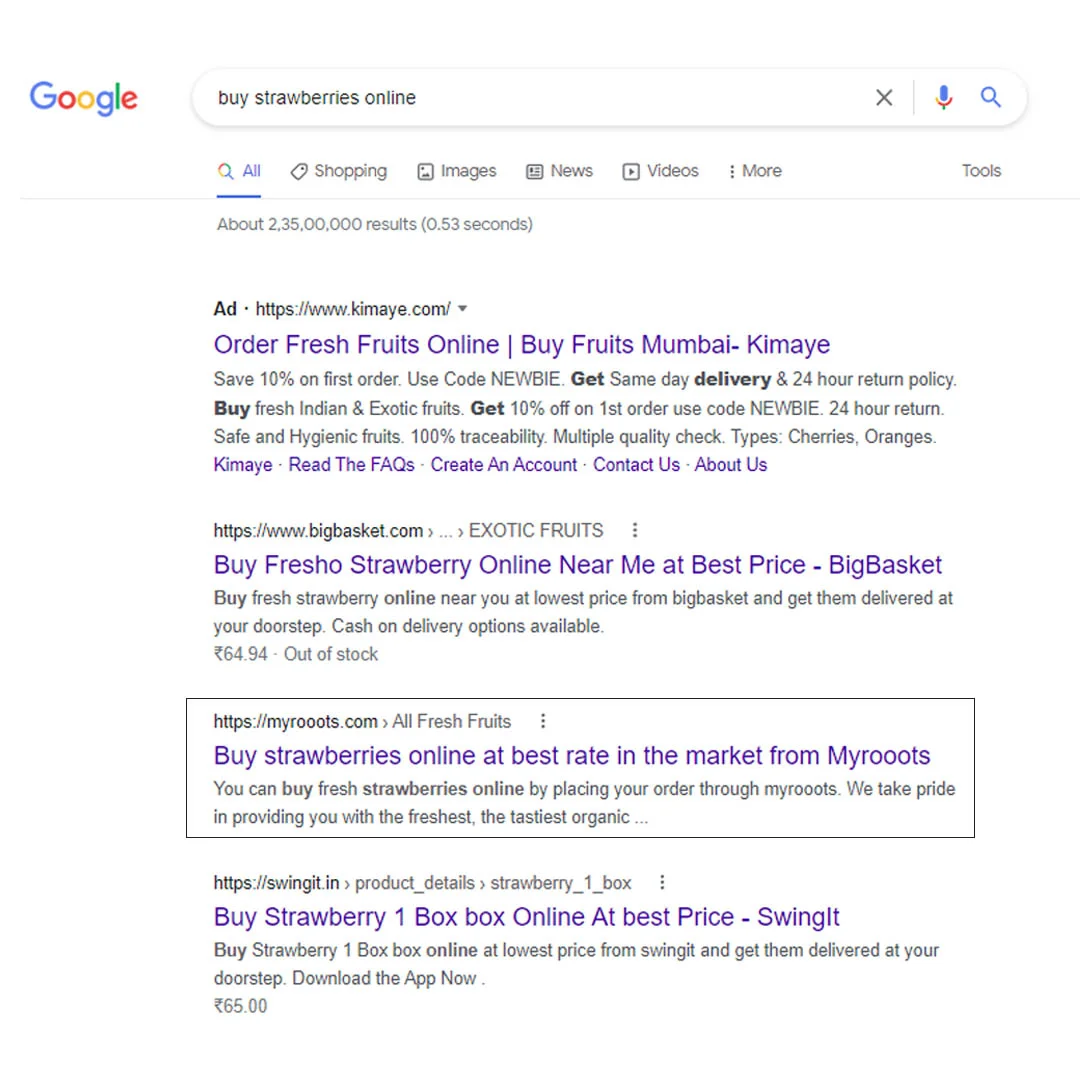The width and height of the screenshot is (1080, 1080).
Task: Click into the search input field
Action: tap(530, 98)
